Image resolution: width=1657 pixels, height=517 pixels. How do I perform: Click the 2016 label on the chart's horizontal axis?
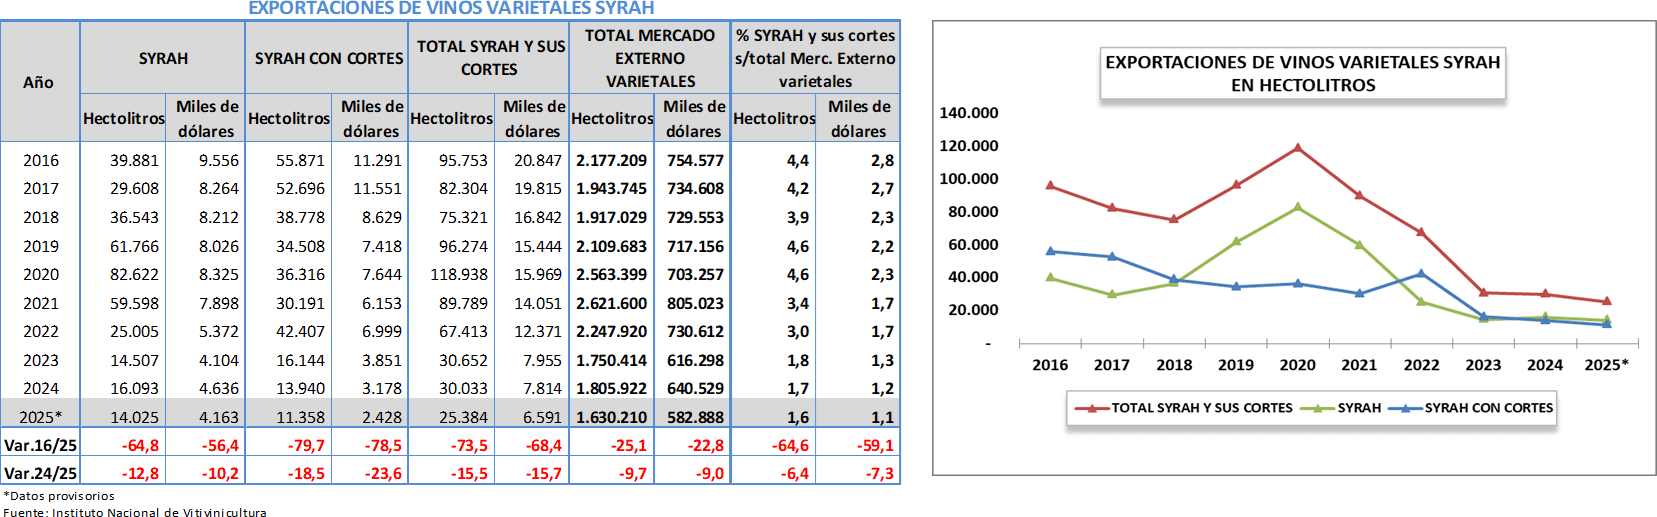[1050, 365]
